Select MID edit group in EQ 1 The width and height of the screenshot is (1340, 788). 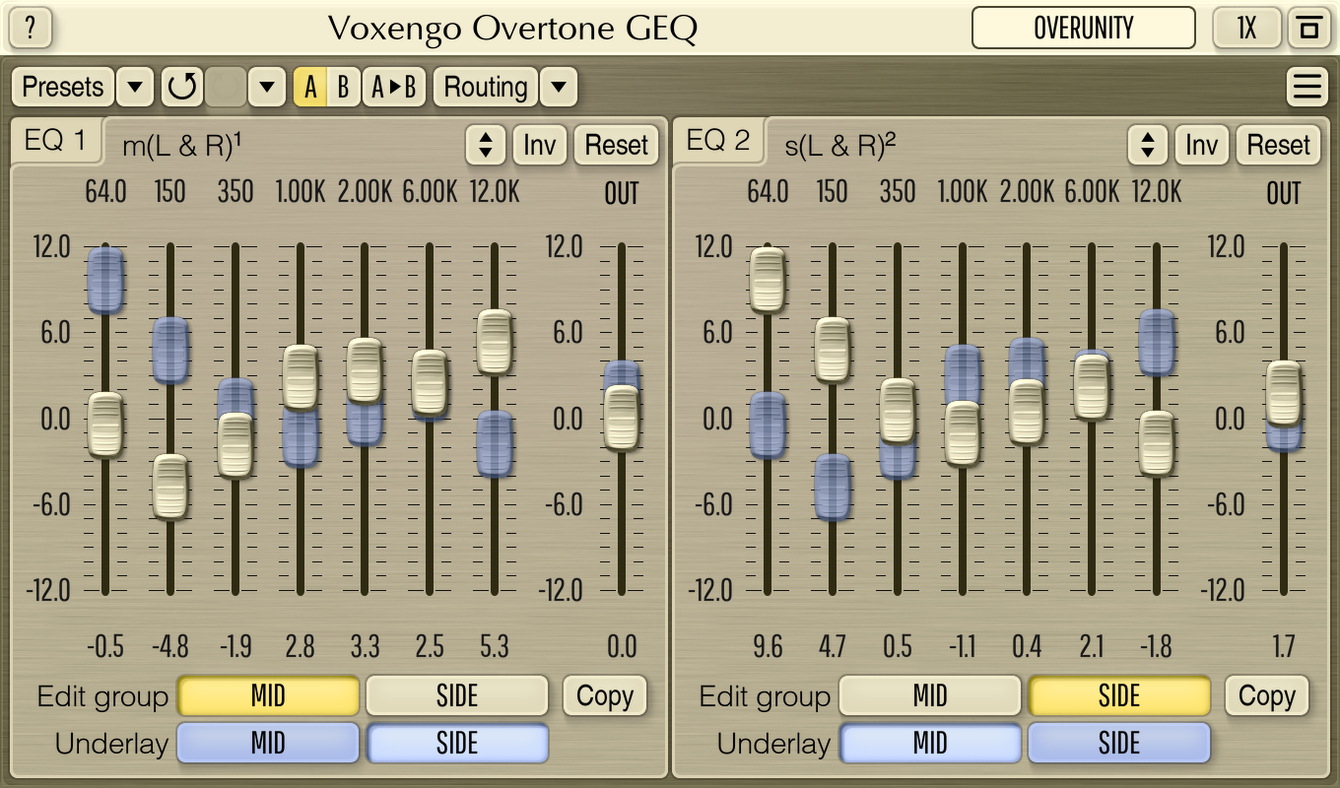[x=268, y=696]
